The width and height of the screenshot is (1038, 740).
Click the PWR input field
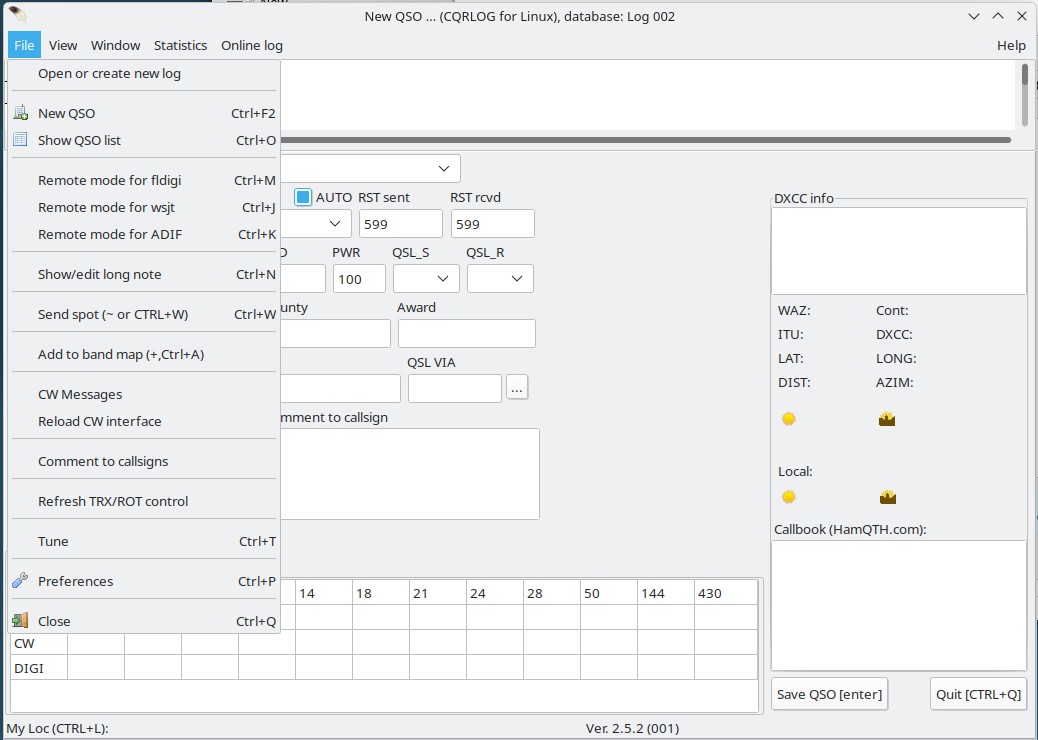(x=359, y=279)
